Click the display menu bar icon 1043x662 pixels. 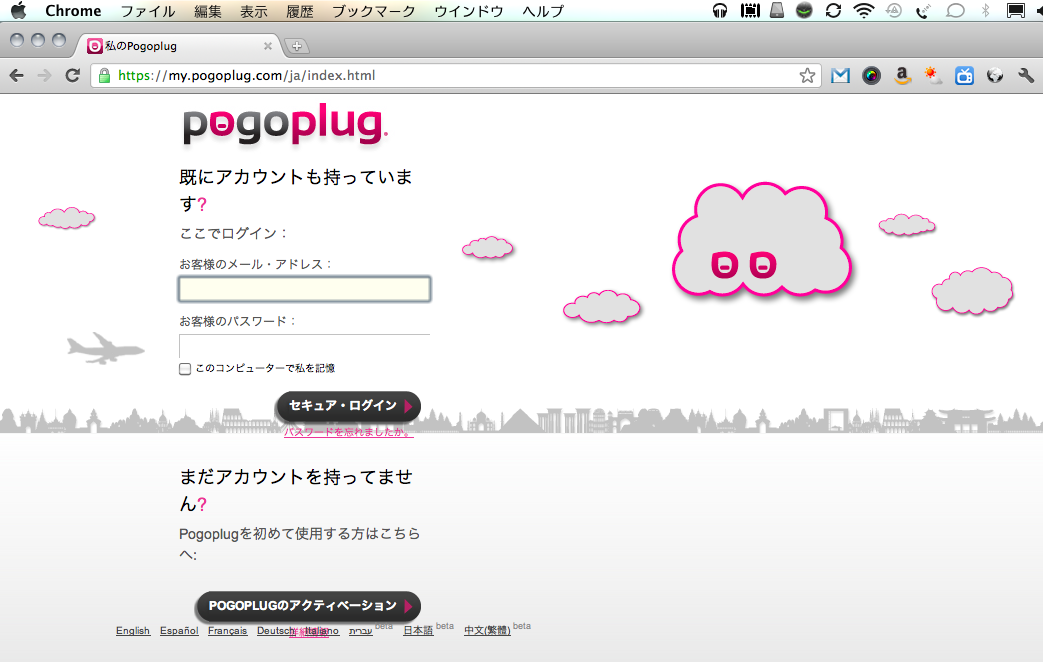pyautogui.click(x=1016, y=11)
